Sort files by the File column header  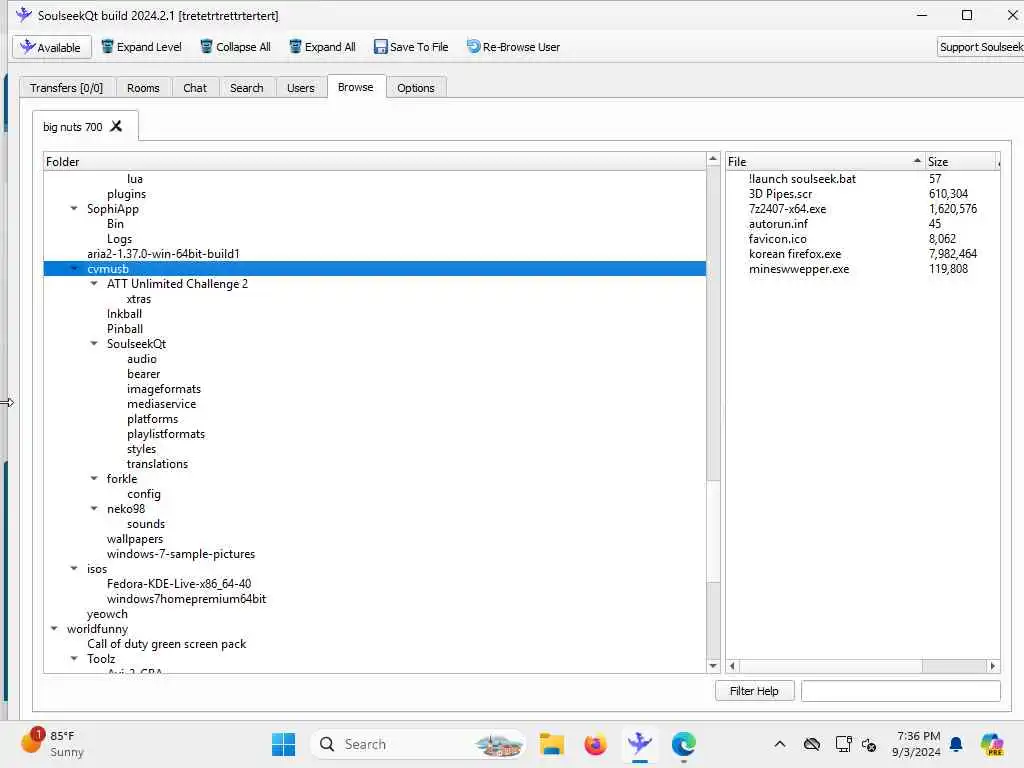825,161
